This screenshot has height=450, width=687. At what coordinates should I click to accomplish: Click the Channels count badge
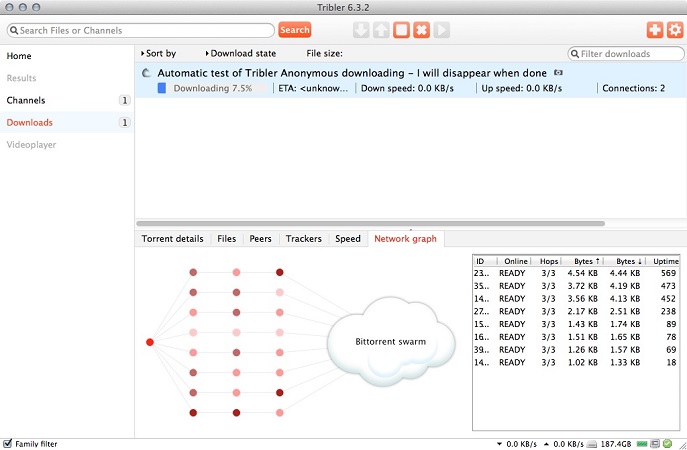[124, 100]
